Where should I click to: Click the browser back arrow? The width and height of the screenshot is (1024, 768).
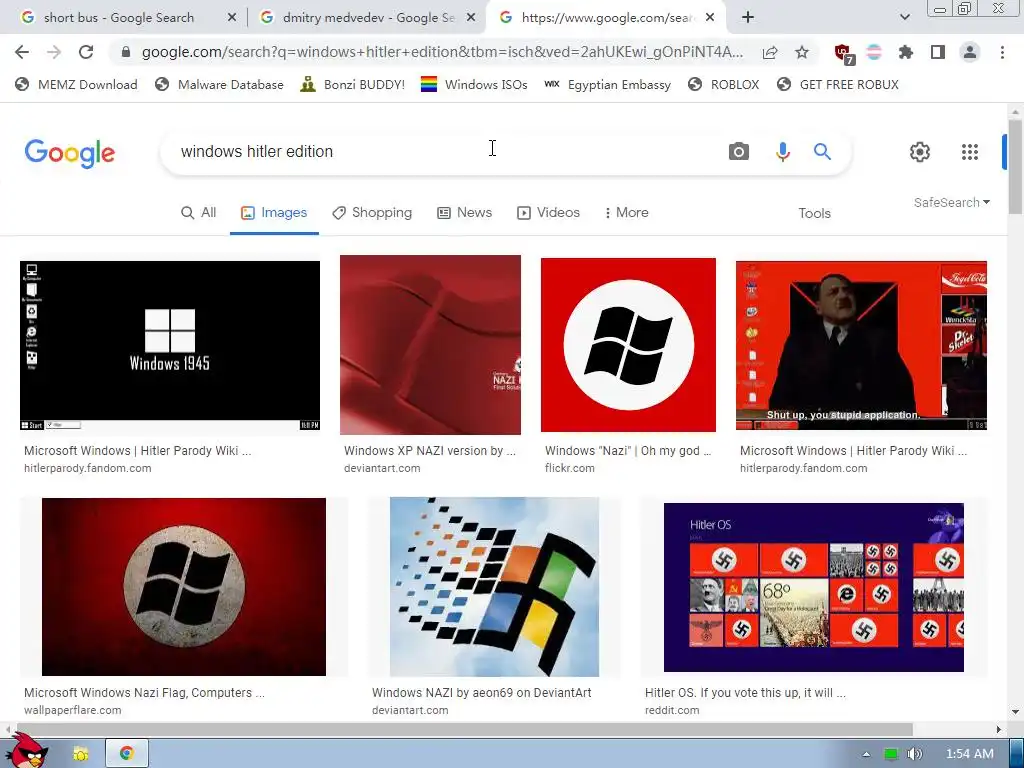22,52
